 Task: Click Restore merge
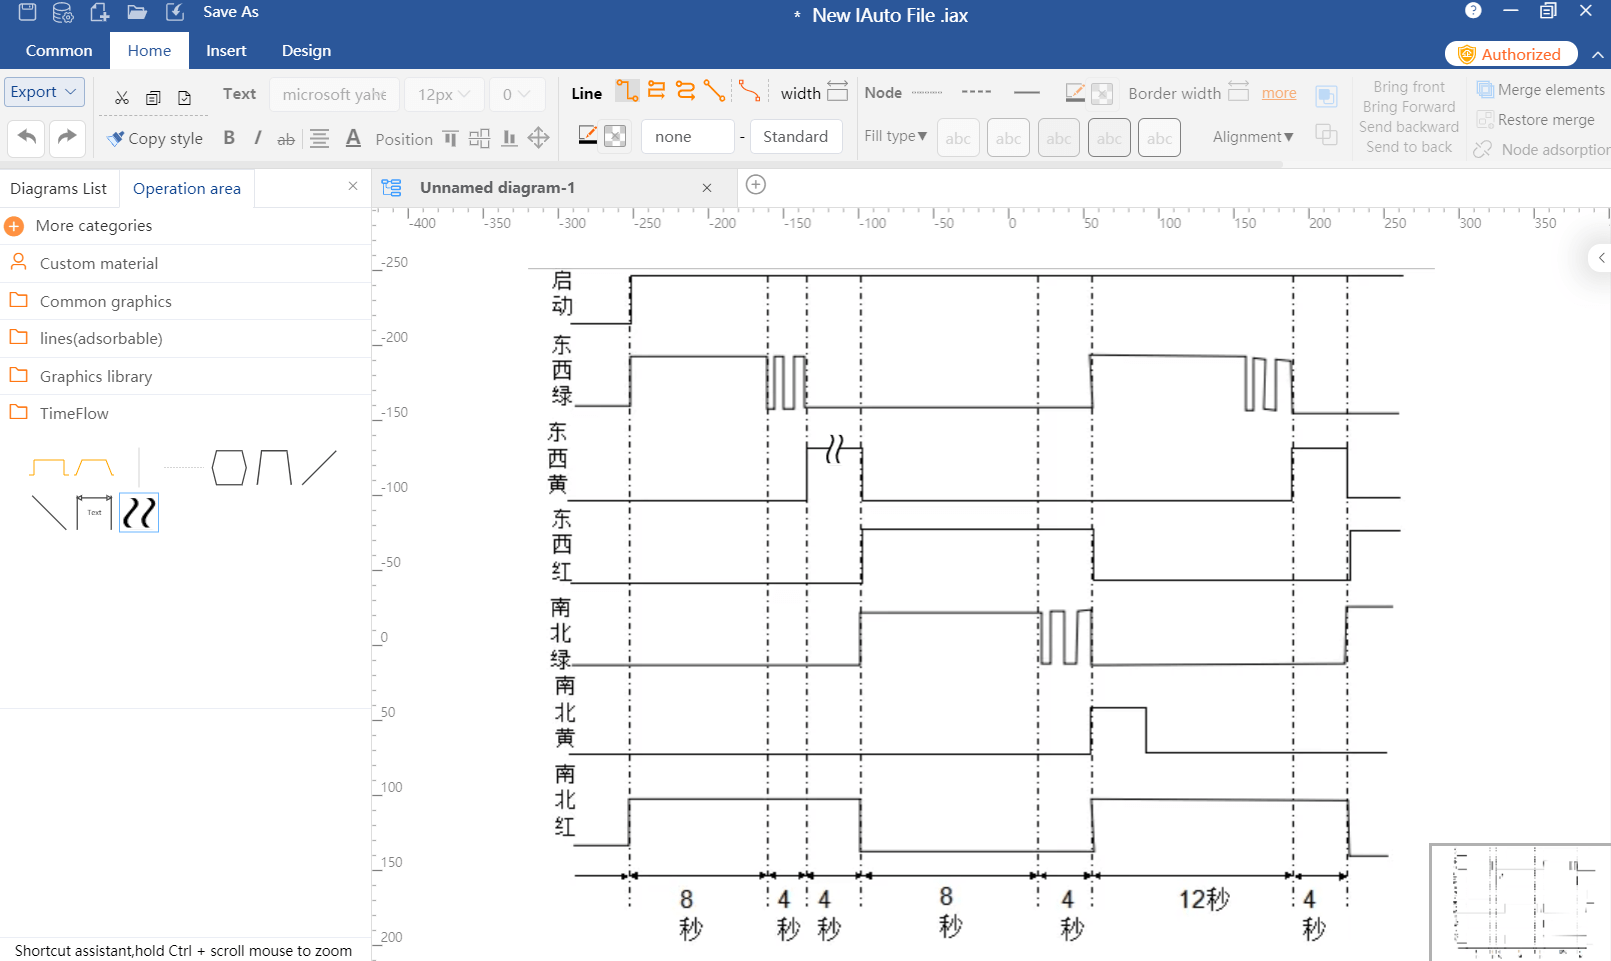[1536, 119]
